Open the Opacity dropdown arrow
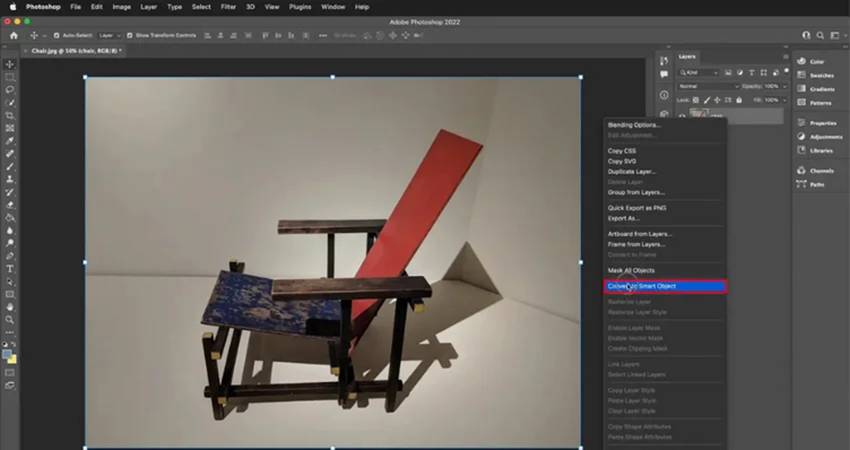 pyautogui.click(x=784, y=86)
